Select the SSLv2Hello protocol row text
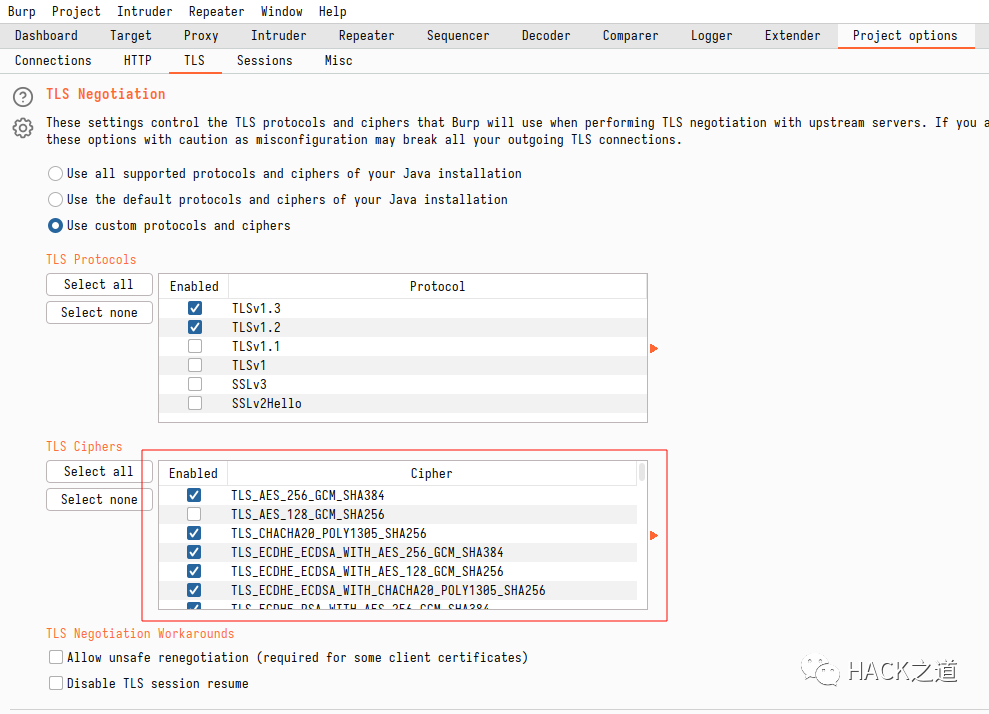Viewport: 989px width, 714px height. point(267,403)
